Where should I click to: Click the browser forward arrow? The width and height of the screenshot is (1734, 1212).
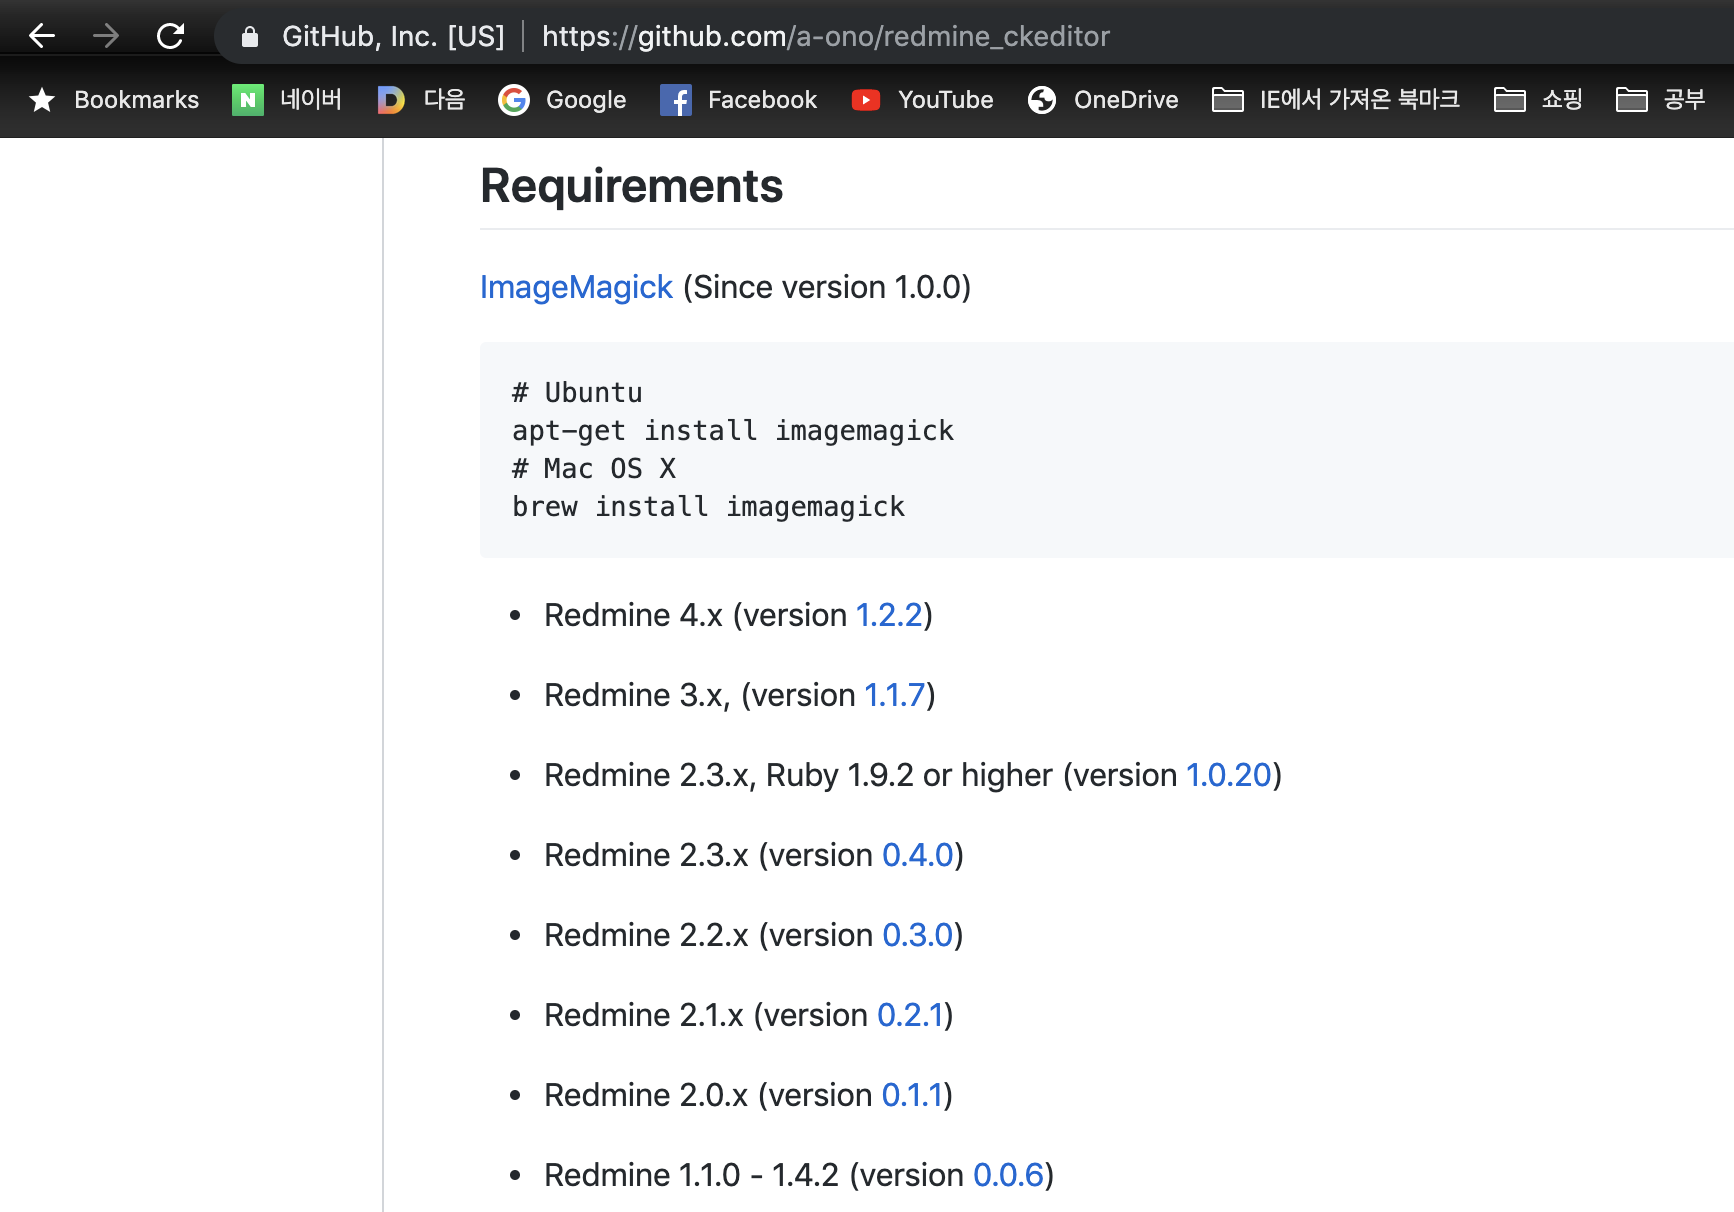click(106, 36)
